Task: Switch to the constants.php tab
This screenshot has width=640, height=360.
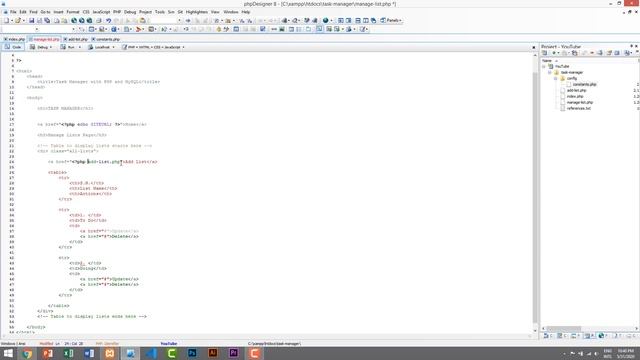Action: tap(106, 39)
